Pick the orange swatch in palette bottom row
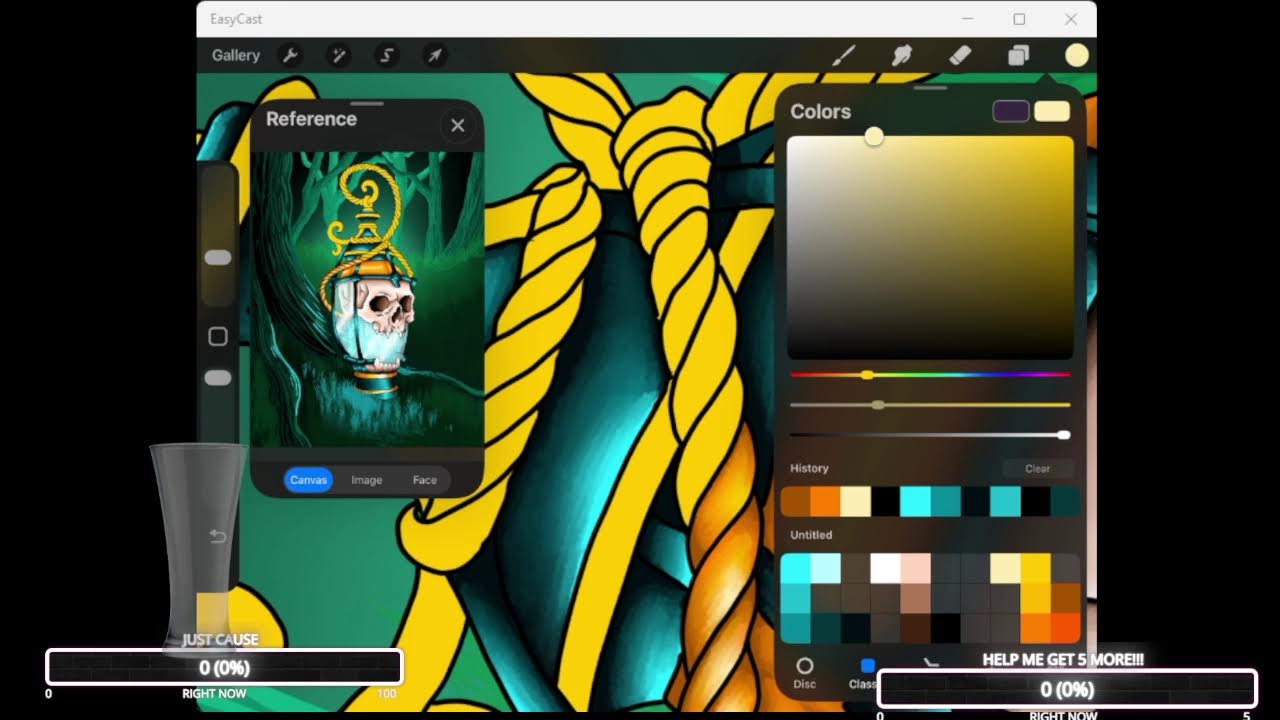1280x720 pixels. 1035,629
